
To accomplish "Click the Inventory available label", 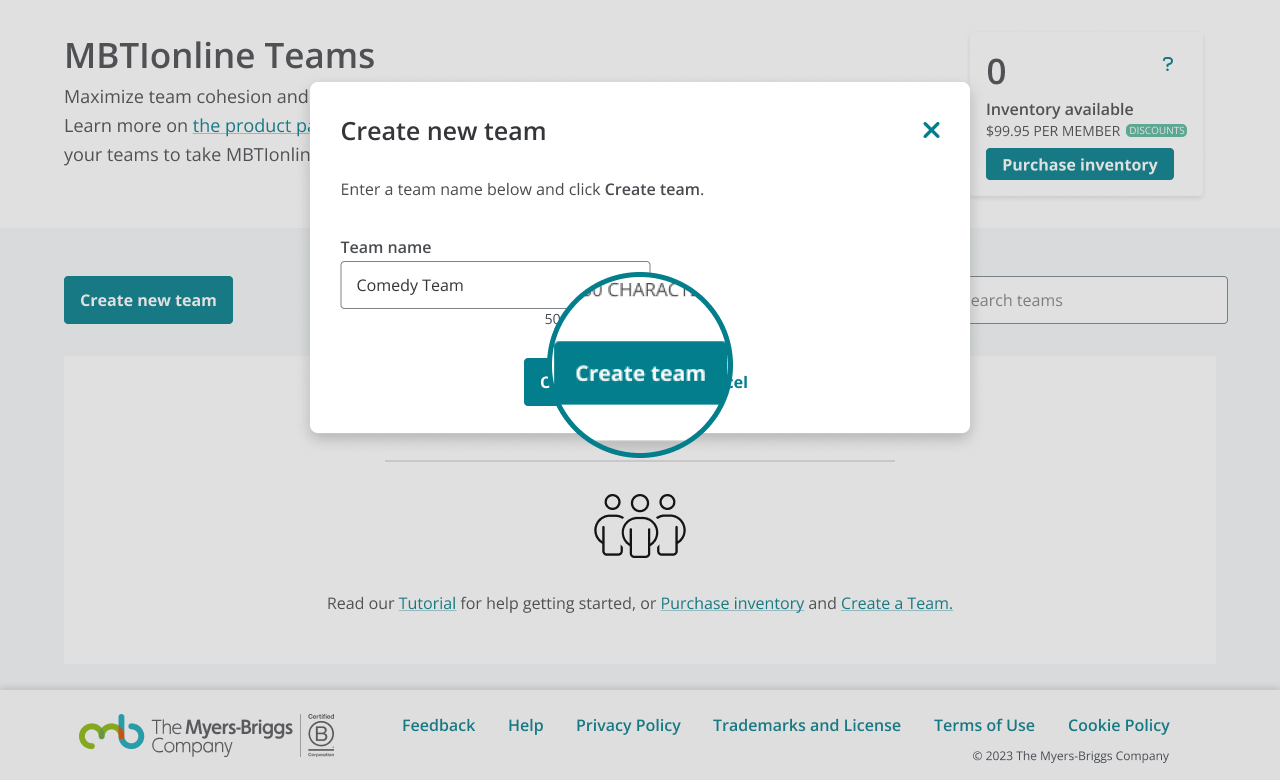I will point(1060,109).
